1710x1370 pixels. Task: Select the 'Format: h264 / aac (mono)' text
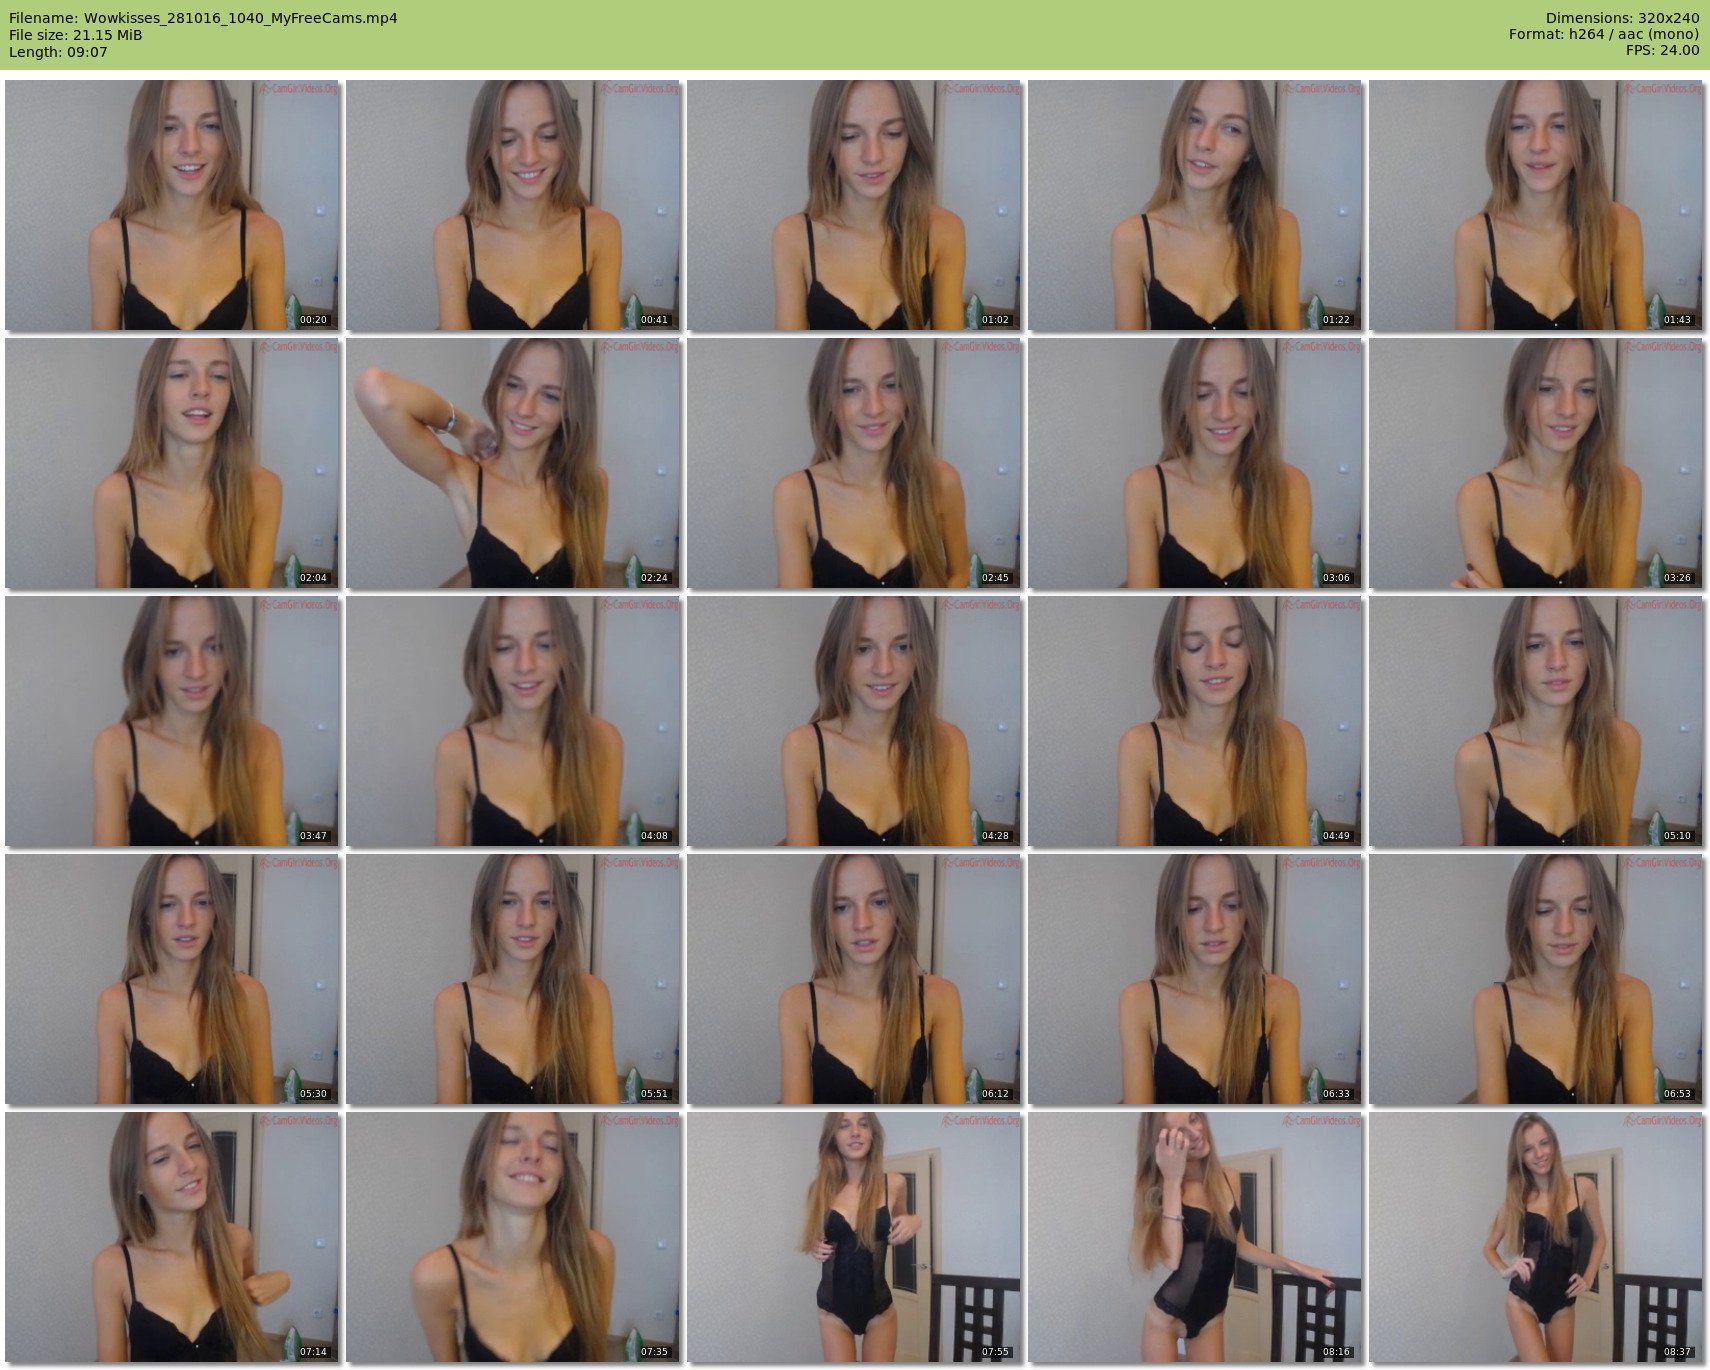click(x=1604, y=35)
